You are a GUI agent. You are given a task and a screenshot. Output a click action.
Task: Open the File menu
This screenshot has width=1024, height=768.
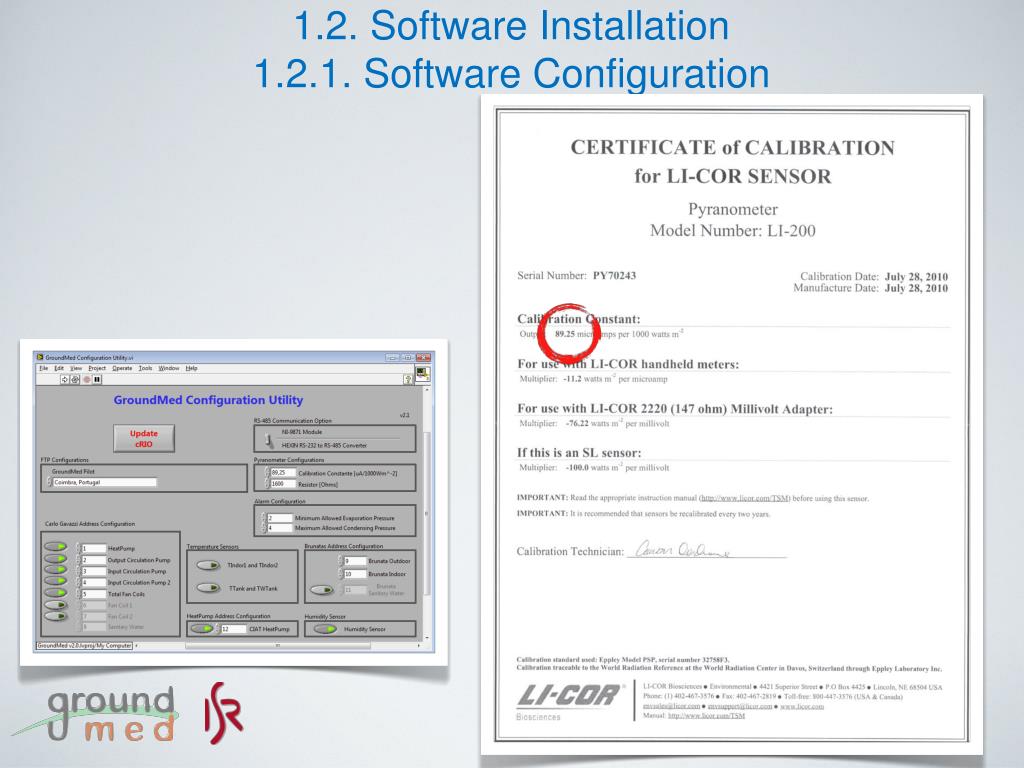(x=43, y=368)
